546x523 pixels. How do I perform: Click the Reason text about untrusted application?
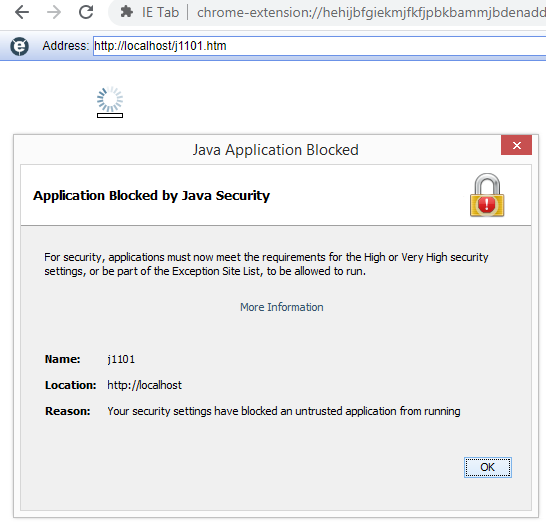point(284,411)
